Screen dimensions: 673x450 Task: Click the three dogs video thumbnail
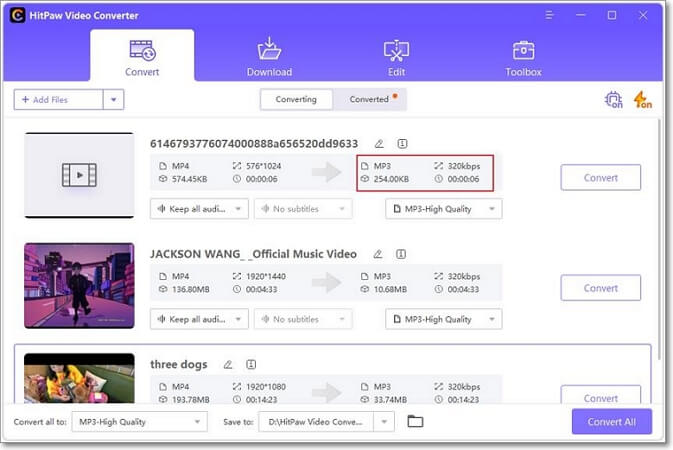[x=79, y=378]
